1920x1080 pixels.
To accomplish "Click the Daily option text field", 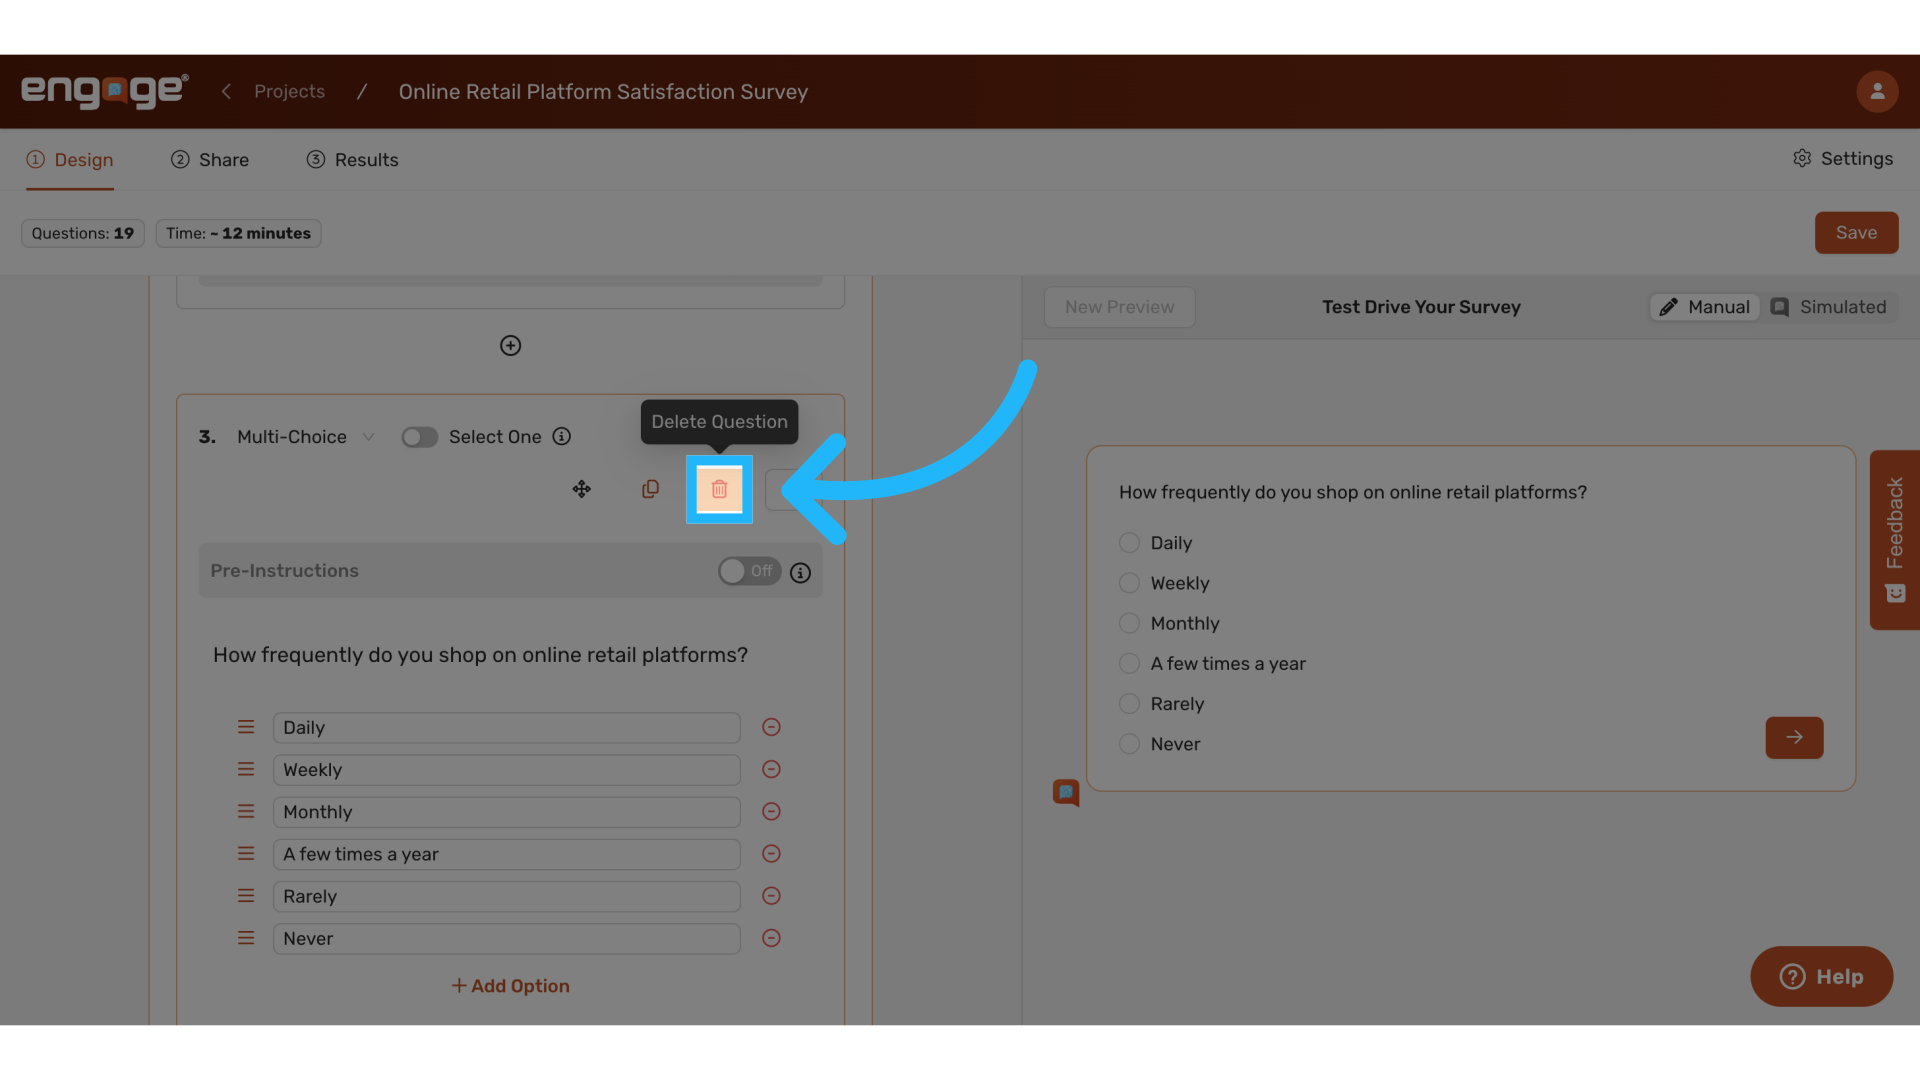I will 506,728.
